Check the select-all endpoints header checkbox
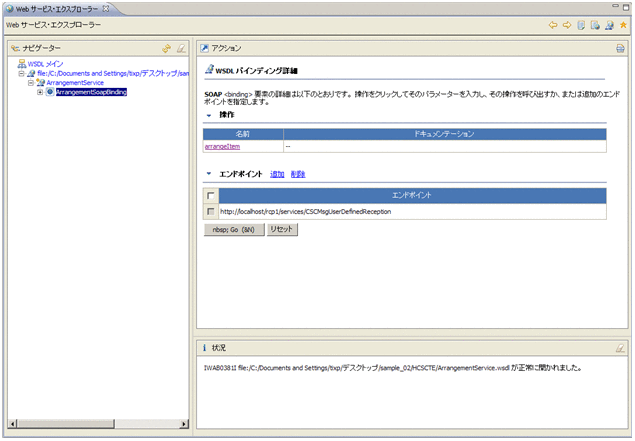The height and width of the screenshot is (441, 635). (x=209, y=196)
